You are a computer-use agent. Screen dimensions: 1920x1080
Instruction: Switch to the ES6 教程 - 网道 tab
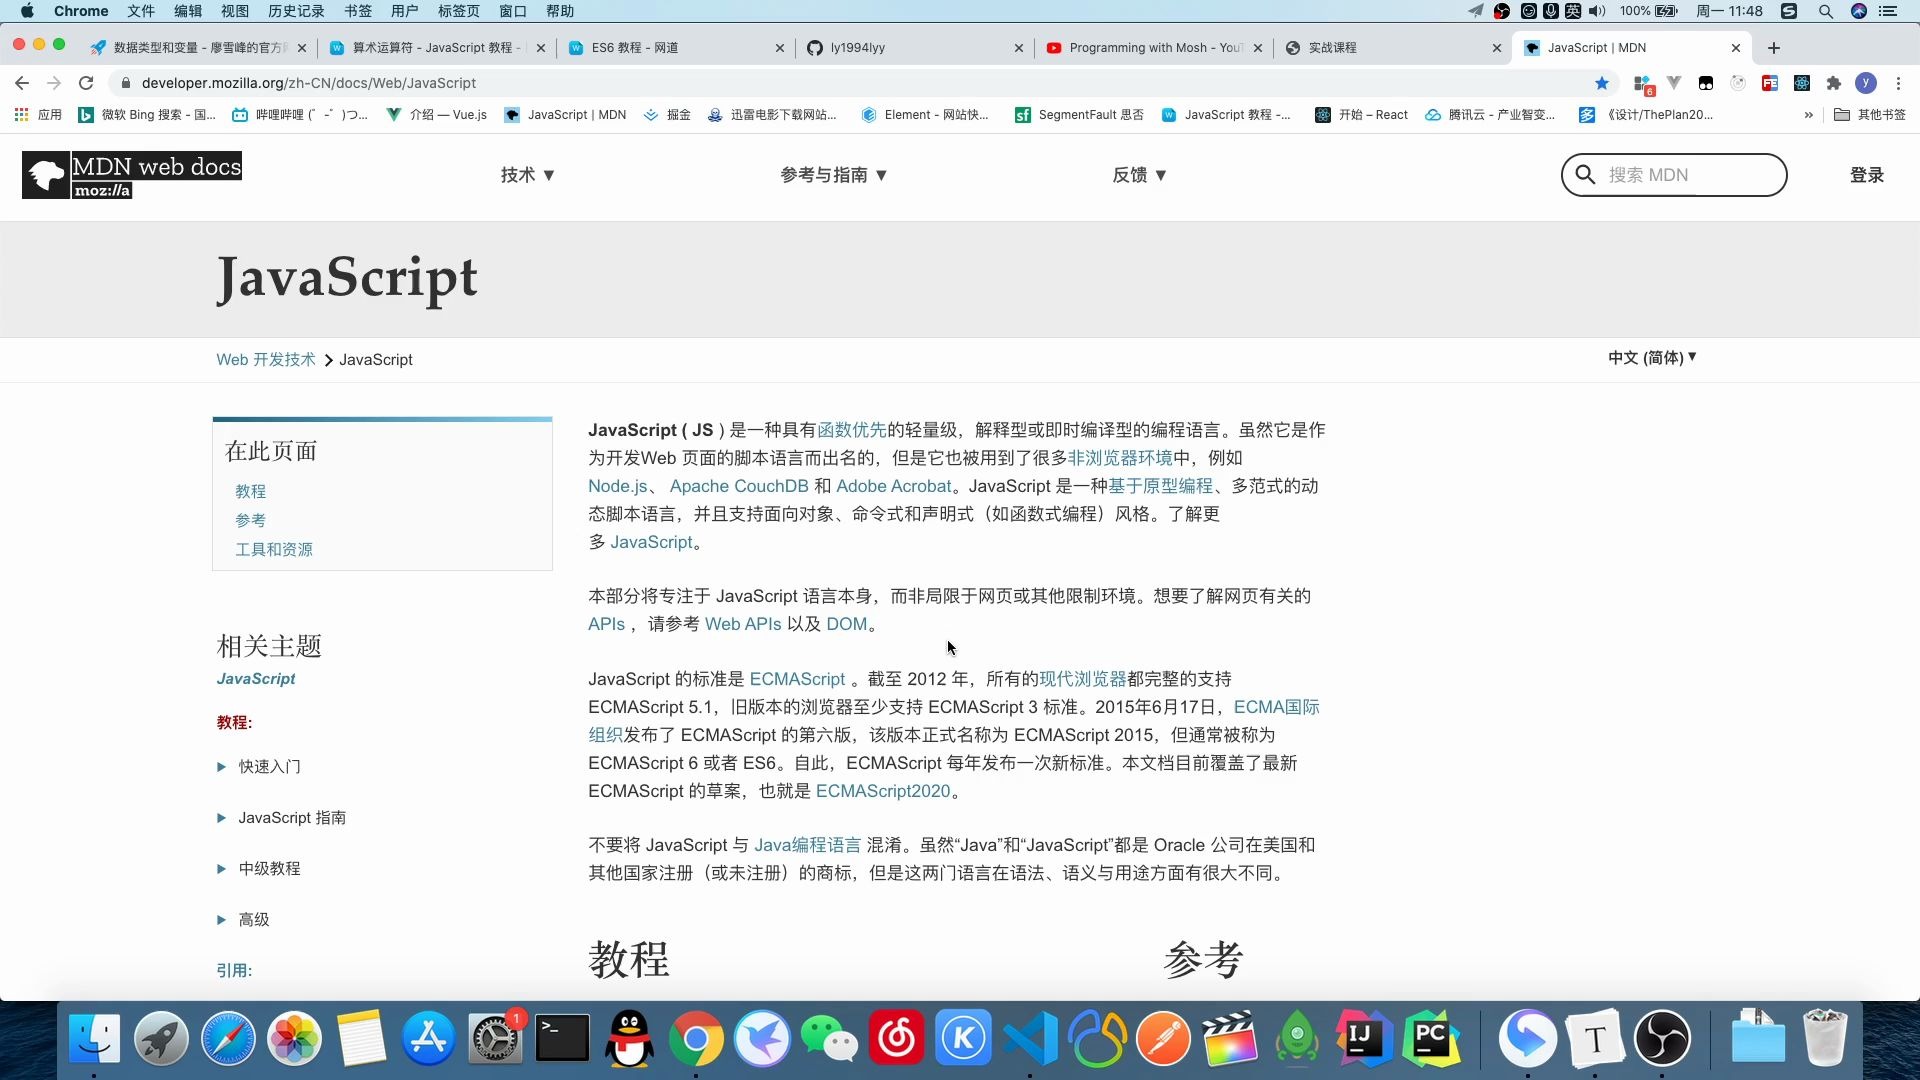(676, 47)
